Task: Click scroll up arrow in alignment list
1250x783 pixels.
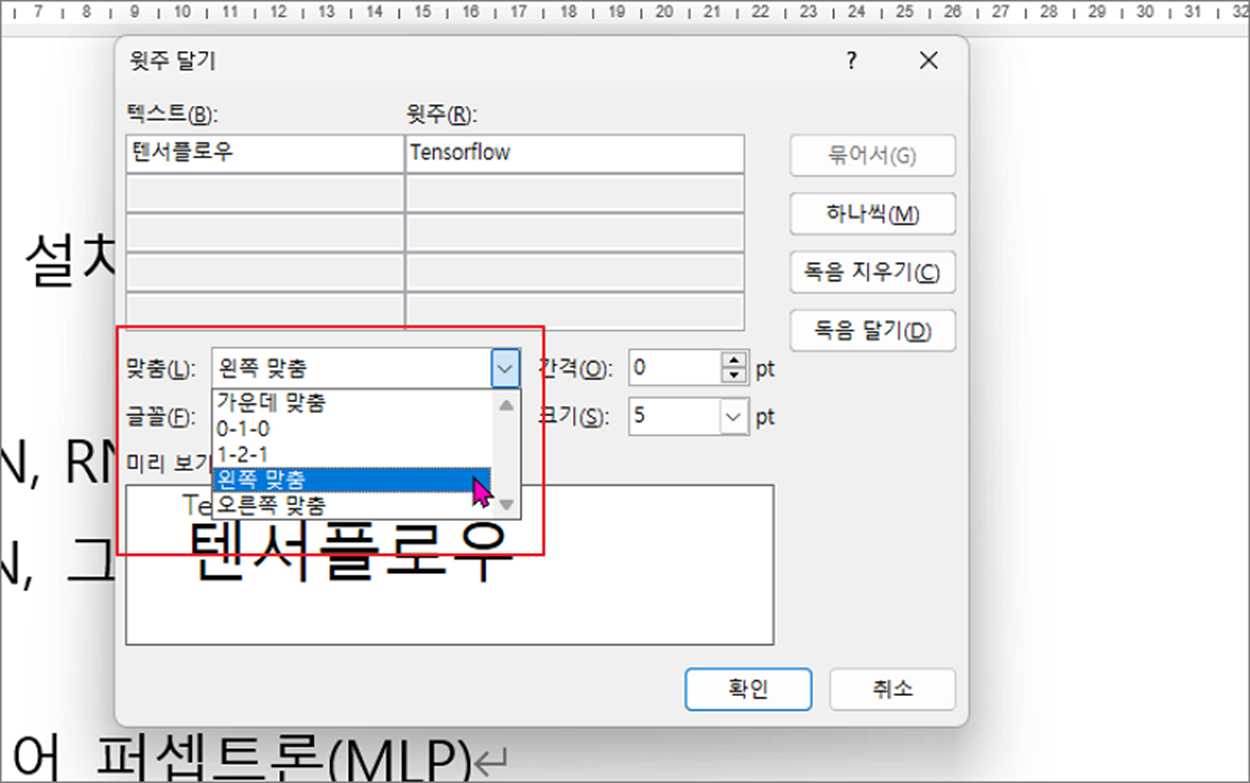Action: 506,404
